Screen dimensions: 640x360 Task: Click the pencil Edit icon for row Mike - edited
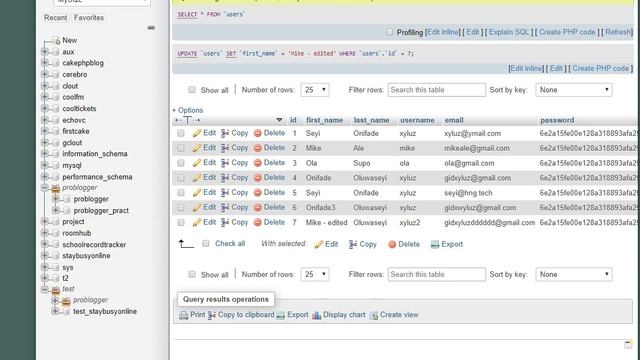197,222
